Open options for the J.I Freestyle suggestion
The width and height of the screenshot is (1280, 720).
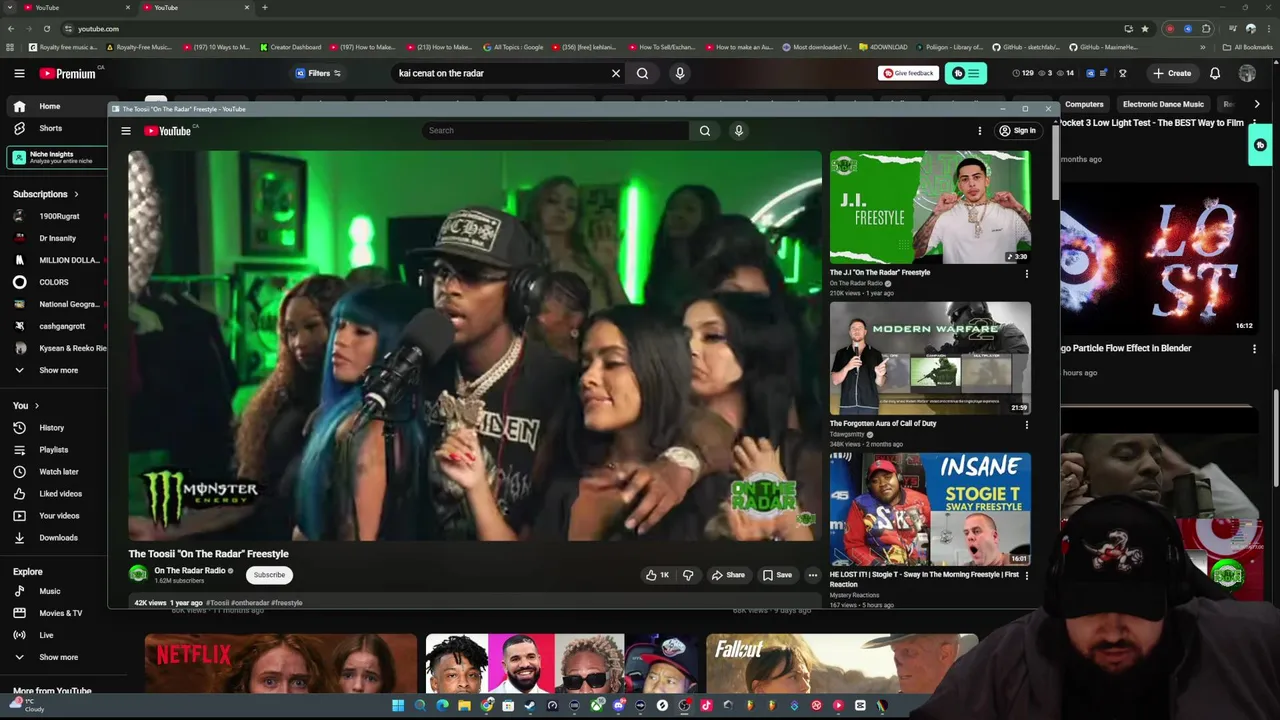[x=1026, y=274]
